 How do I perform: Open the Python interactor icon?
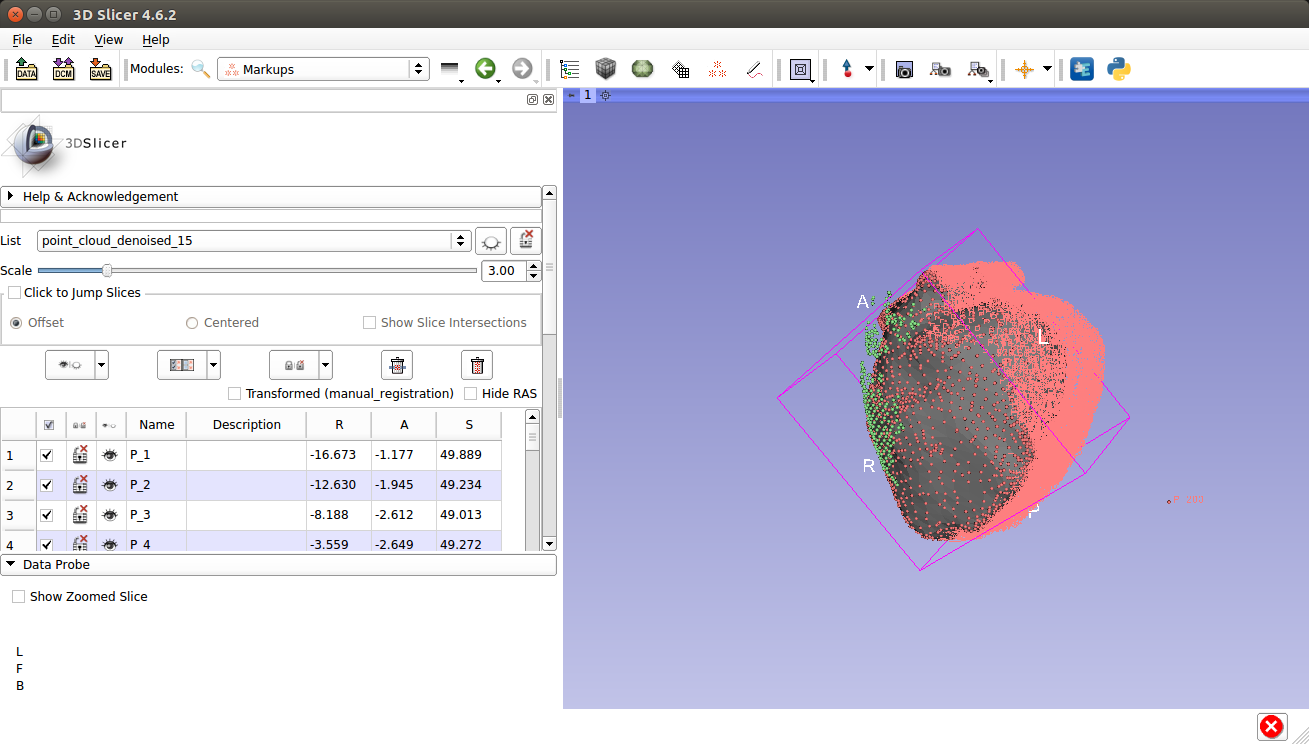pos(1118,70)
